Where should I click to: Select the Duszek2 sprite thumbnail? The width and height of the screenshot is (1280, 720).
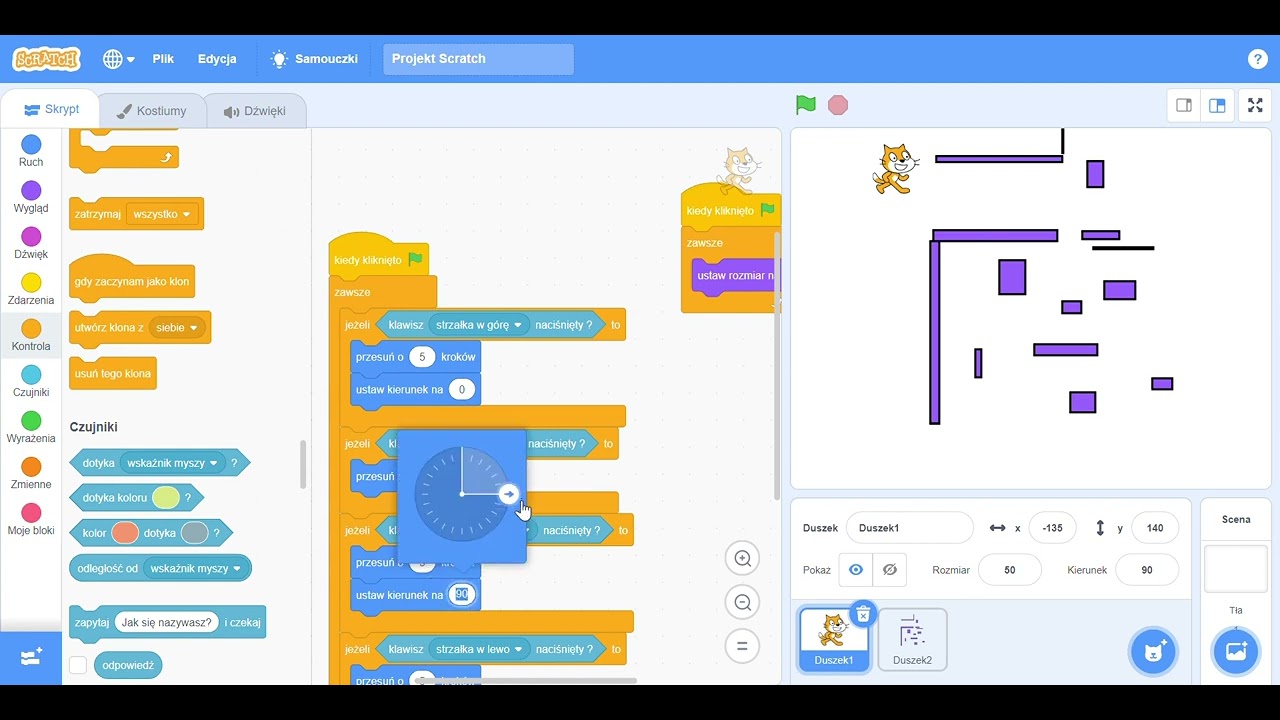(912, 639)
